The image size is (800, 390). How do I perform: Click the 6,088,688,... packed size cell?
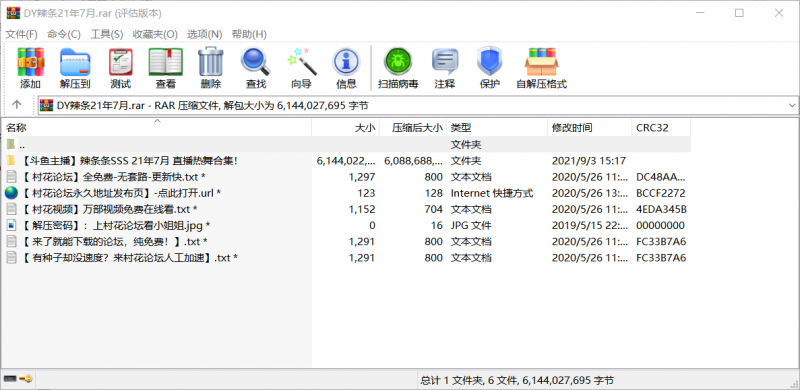coord(413,161)
